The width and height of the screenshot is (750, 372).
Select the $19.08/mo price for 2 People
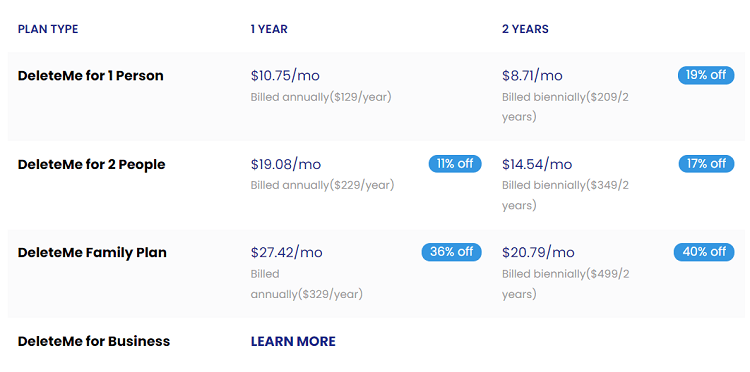286,164
